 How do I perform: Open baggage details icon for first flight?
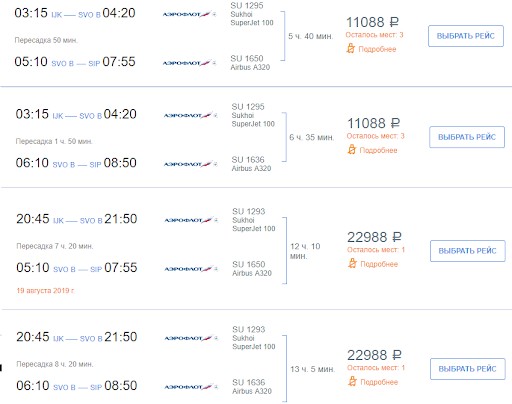pyautogui.click(x=350, y=49)
